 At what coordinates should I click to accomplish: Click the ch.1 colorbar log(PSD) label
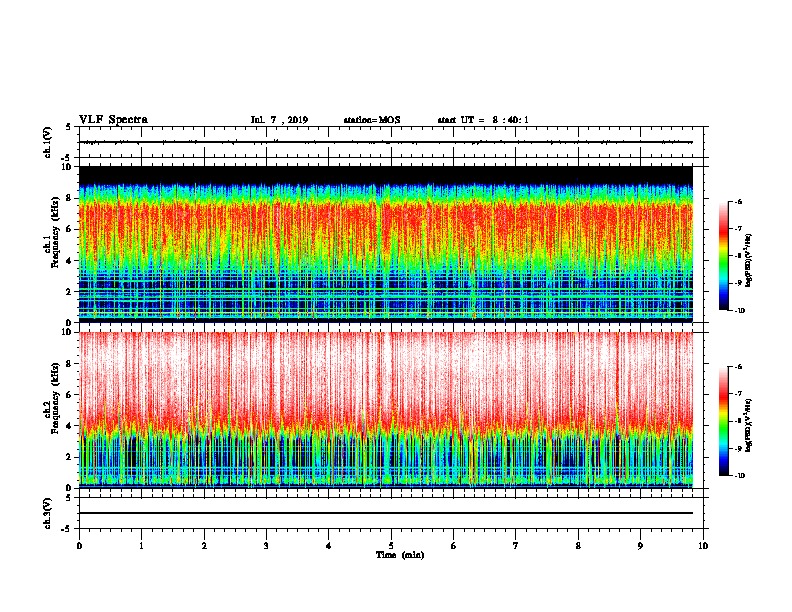point(748,261)
